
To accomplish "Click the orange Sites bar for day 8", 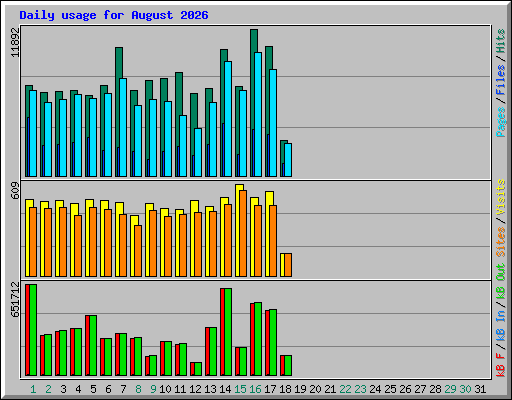I will (138, 251).
